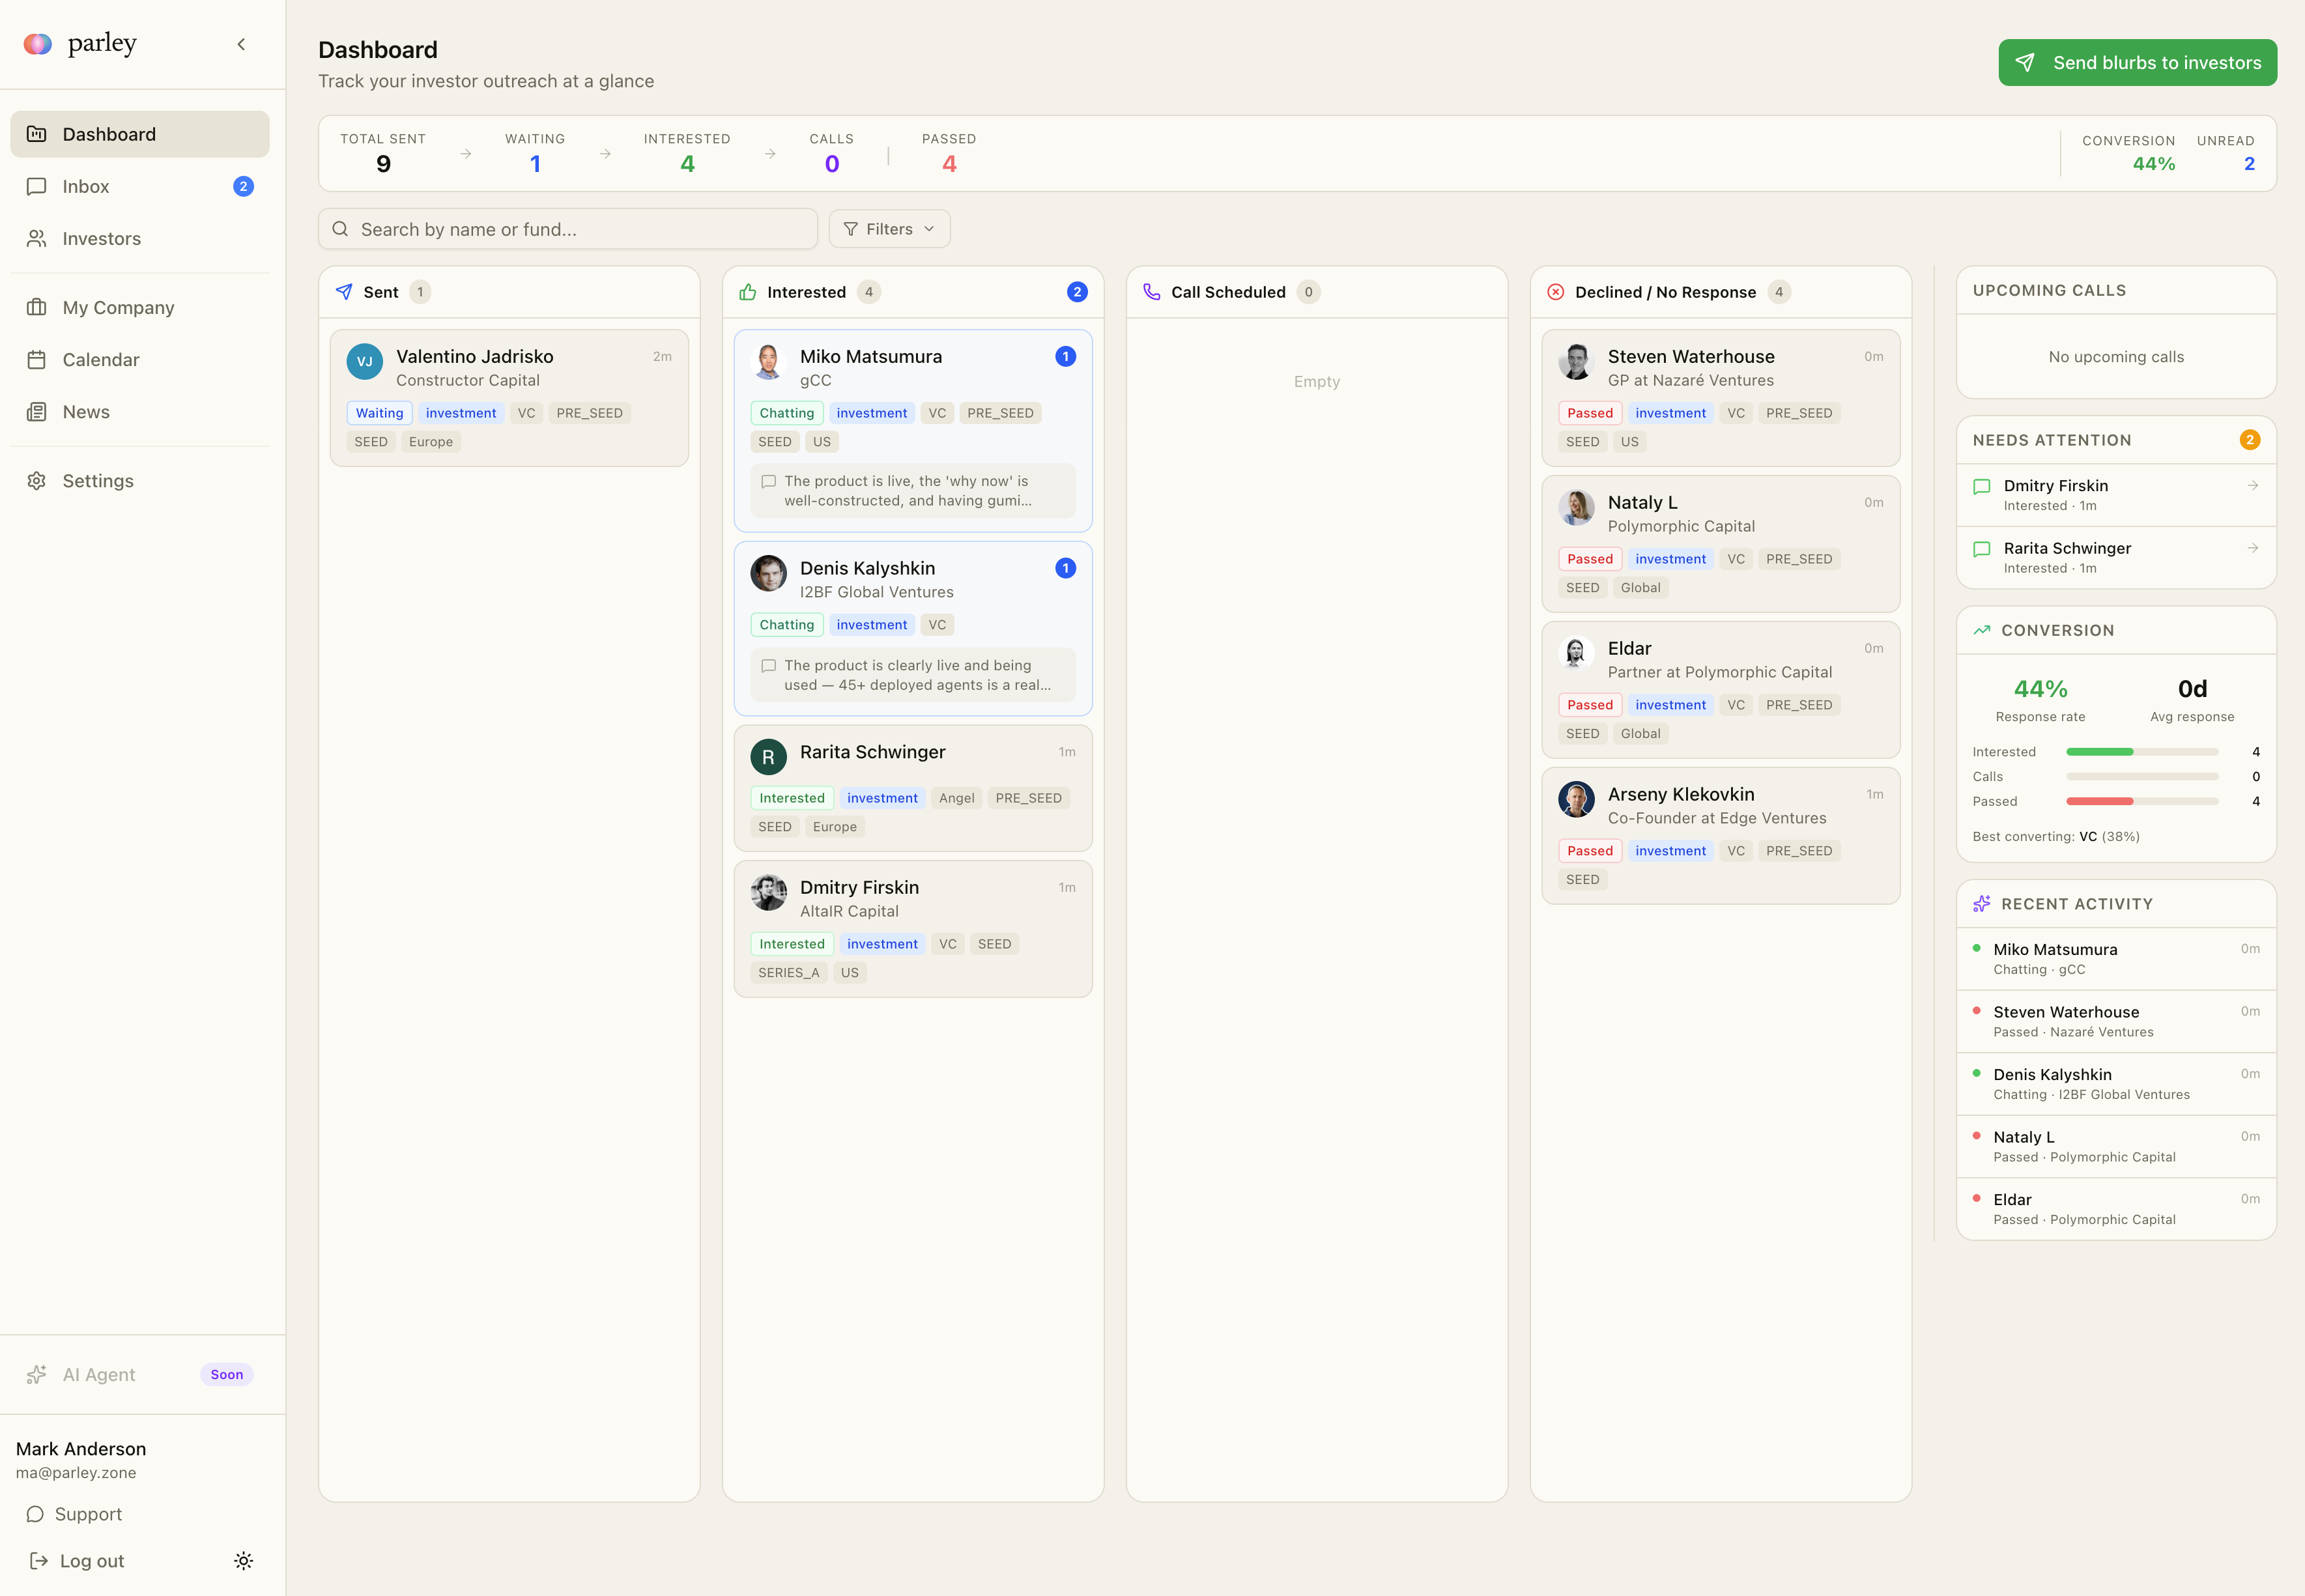2305x1596 pixels.
Task: Click the My Company briefcase icon
Action: (x=37, y=307)
